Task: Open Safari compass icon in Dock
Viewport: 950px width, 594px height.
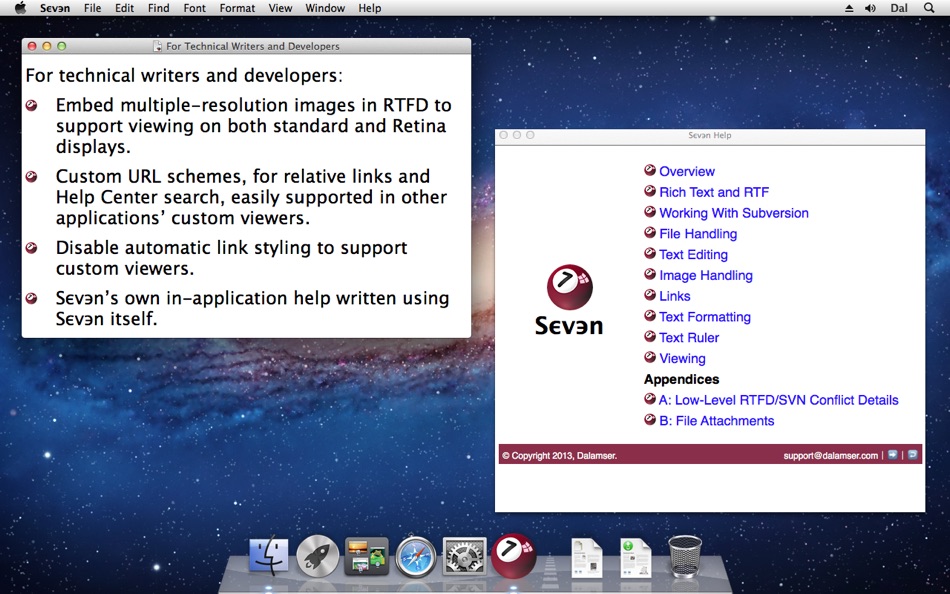Action: [416, 555]
